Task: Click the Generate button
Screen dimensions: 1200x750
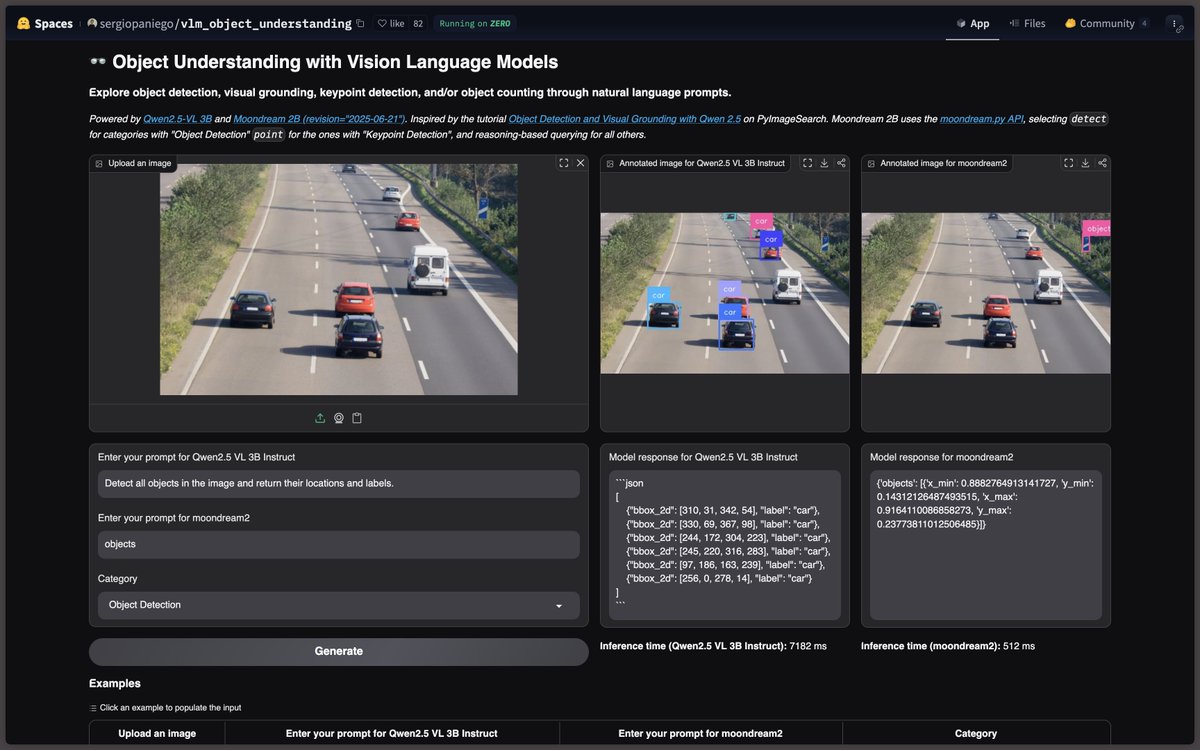Action: pyautogui.click(x=339, y=651)
